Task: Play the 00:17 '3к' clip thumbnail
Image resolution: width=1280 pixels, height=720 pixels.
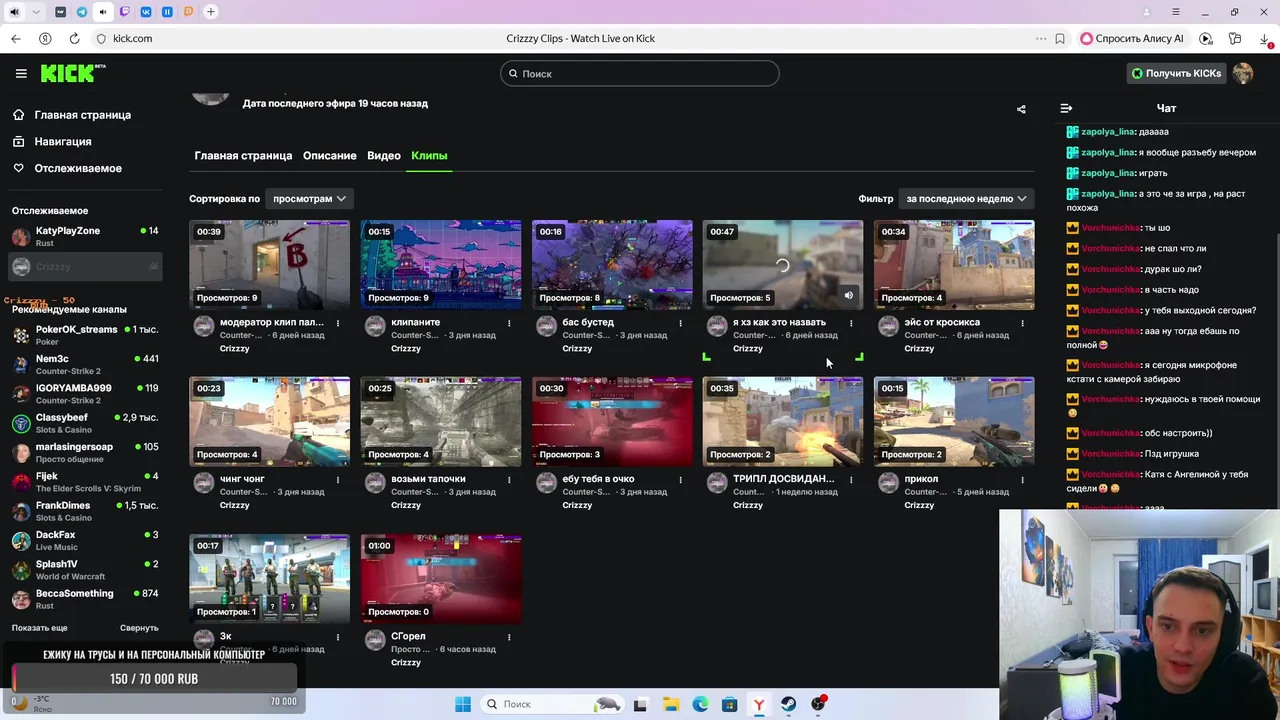Action: point(270,579)
